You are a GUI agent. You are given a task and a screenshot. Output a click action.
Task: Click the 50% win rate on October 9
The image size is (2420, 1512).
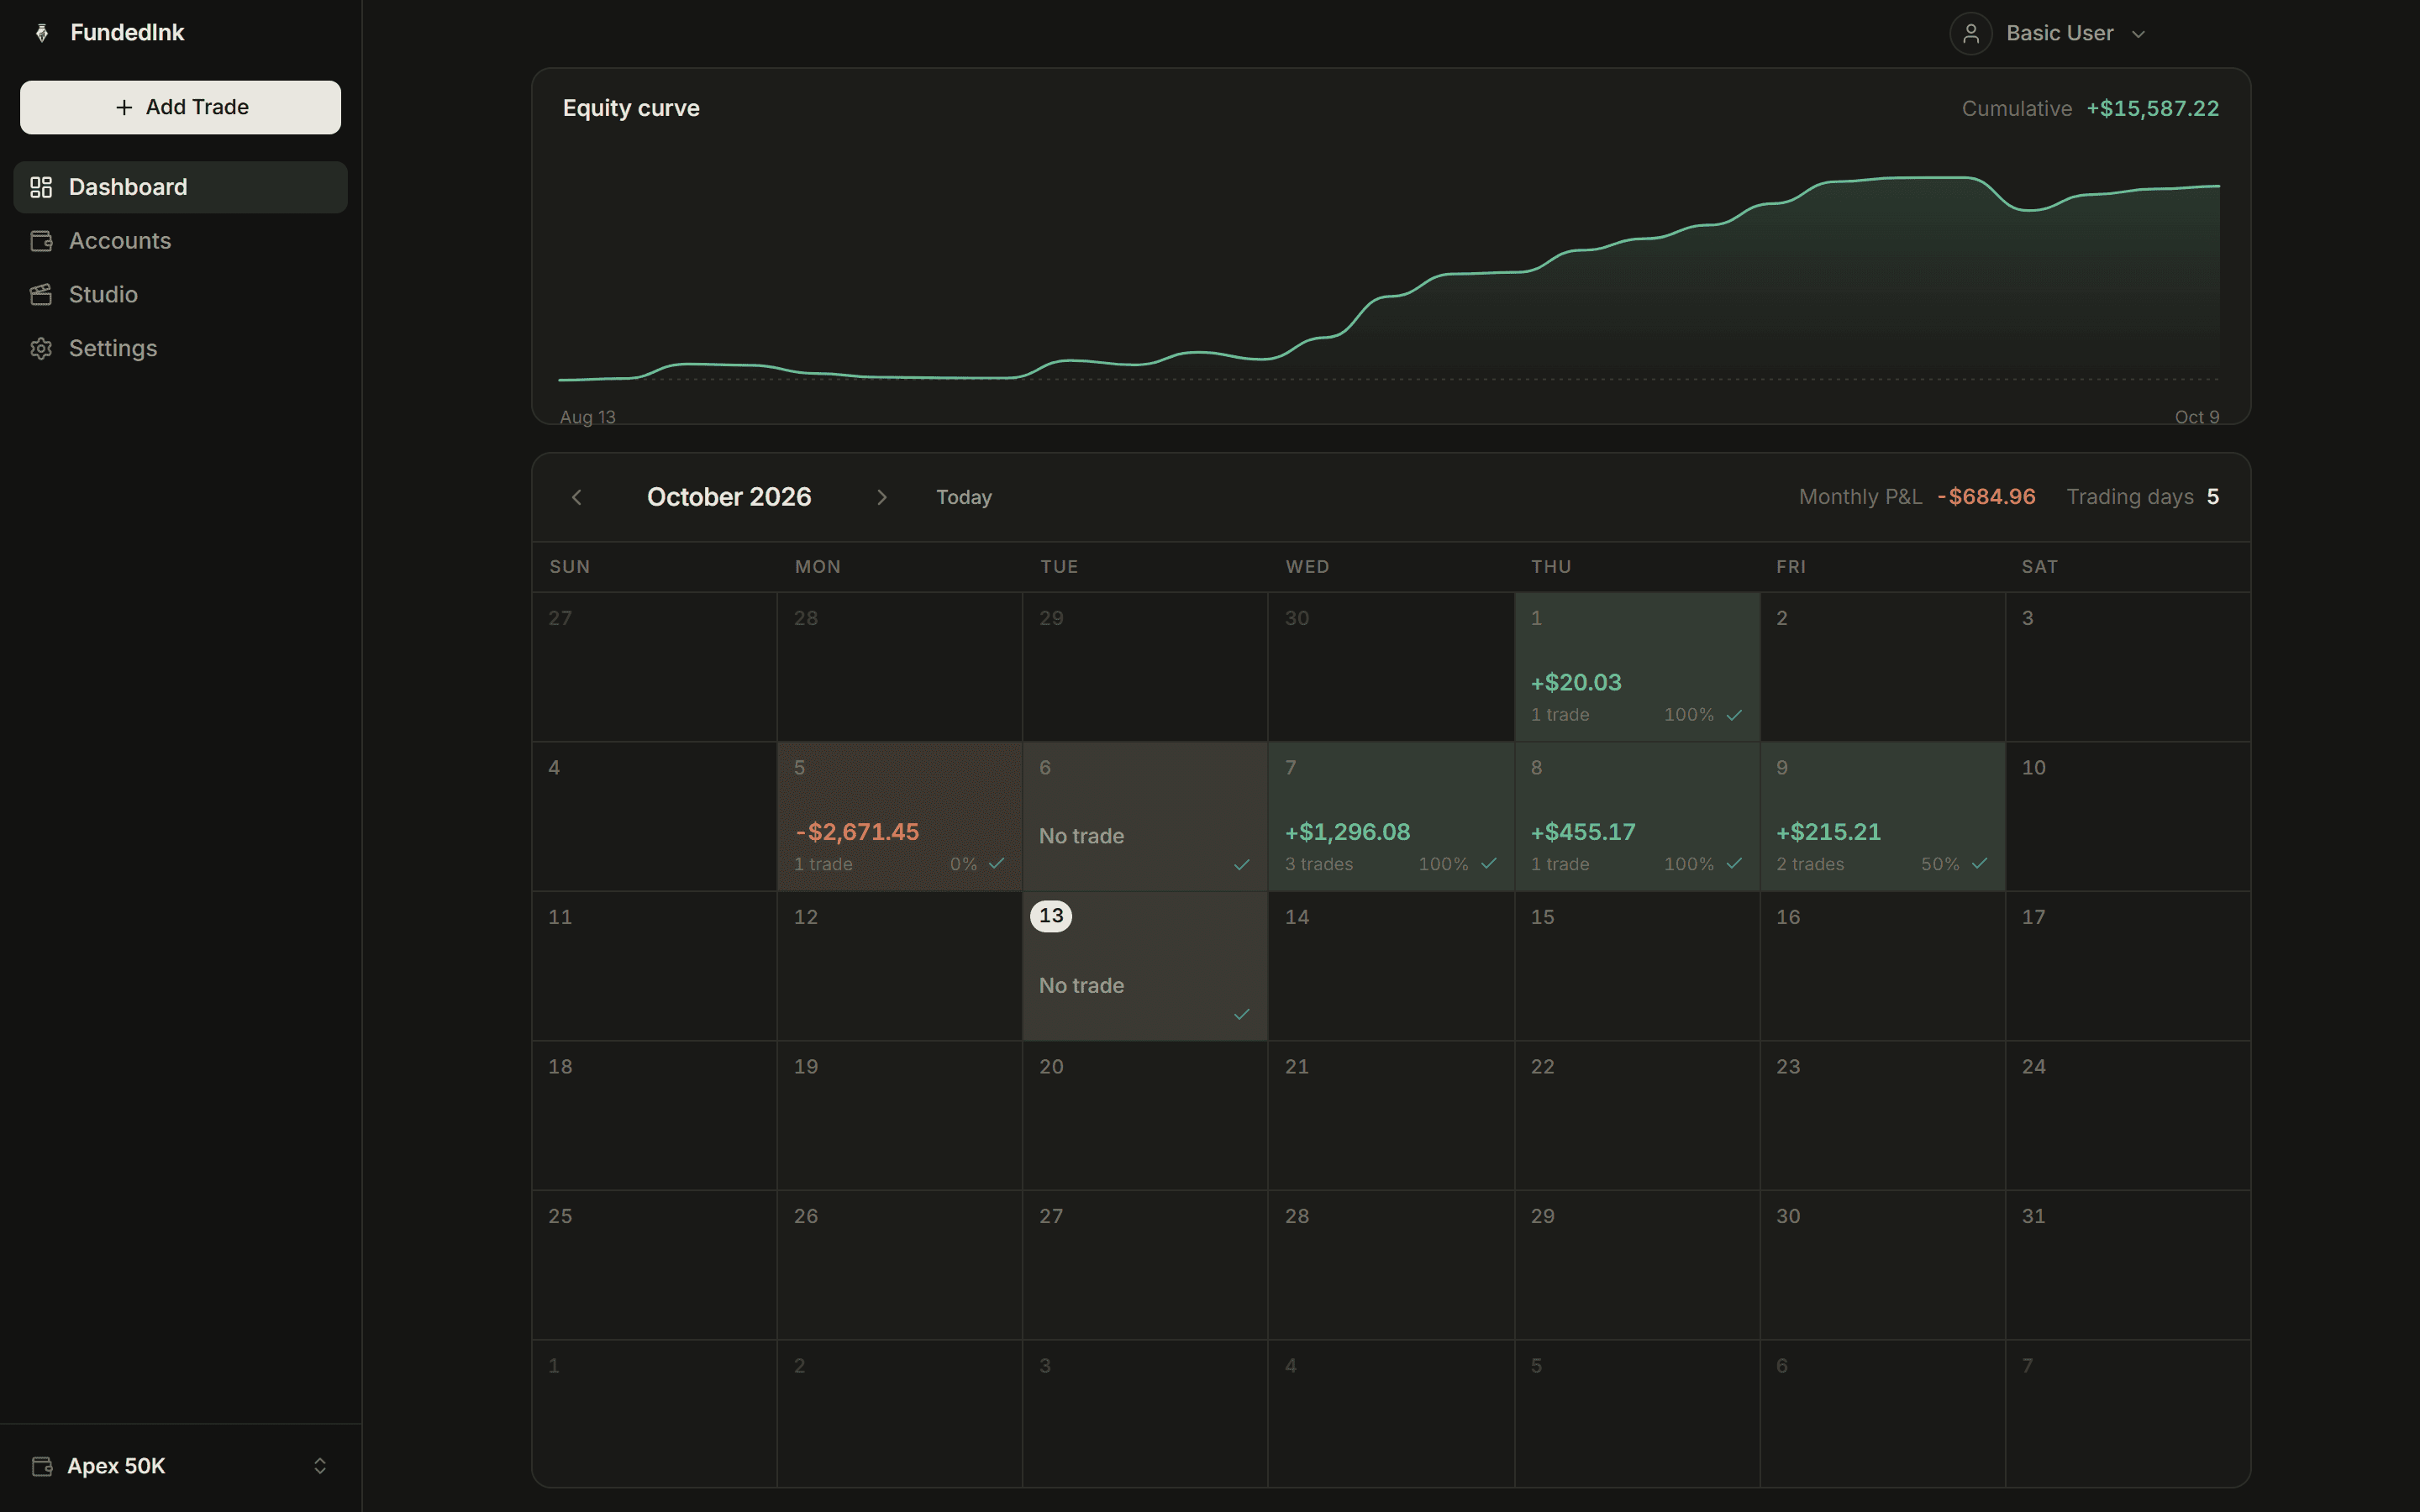tap(1940, 864)
